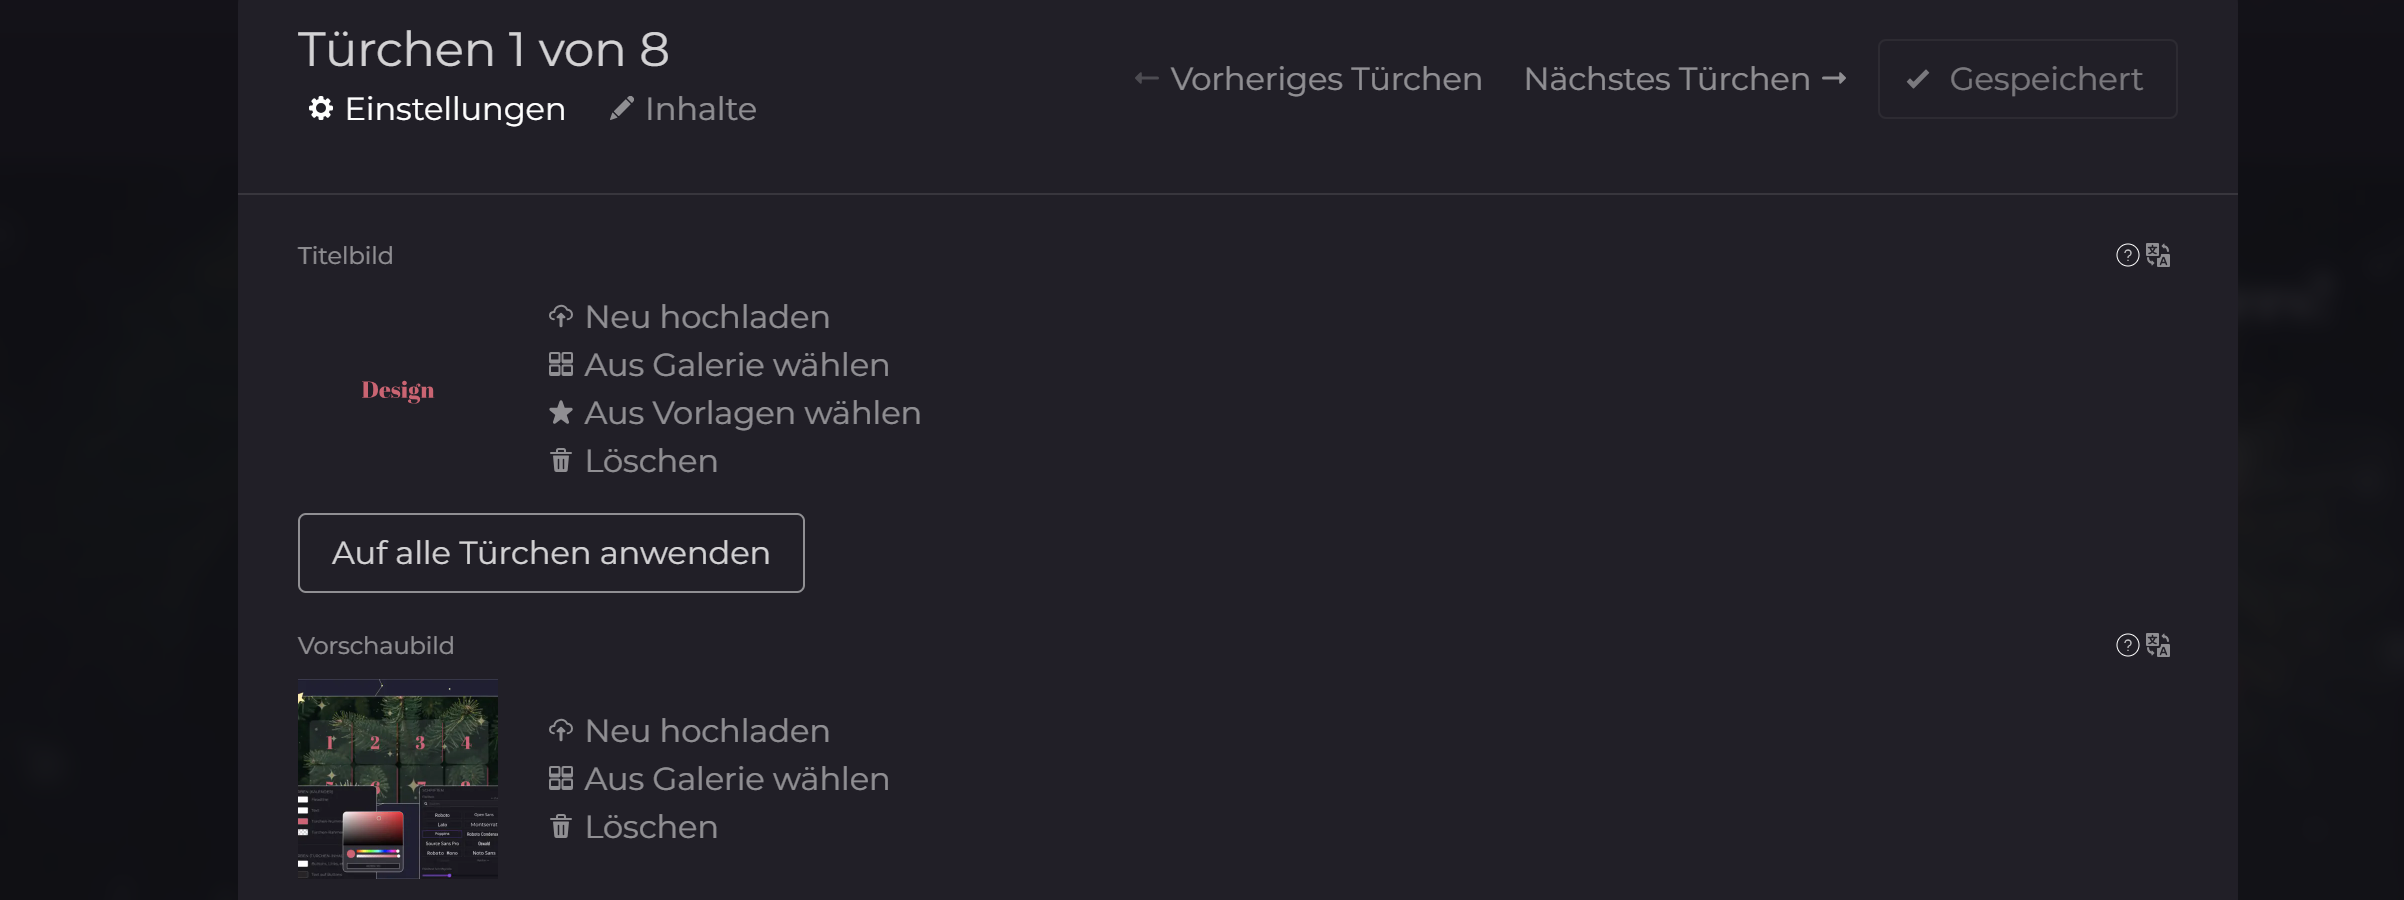Click the Einstellungen gear icon
Viewport: 2404px width, 900px height.
click(x=320, y=108)
